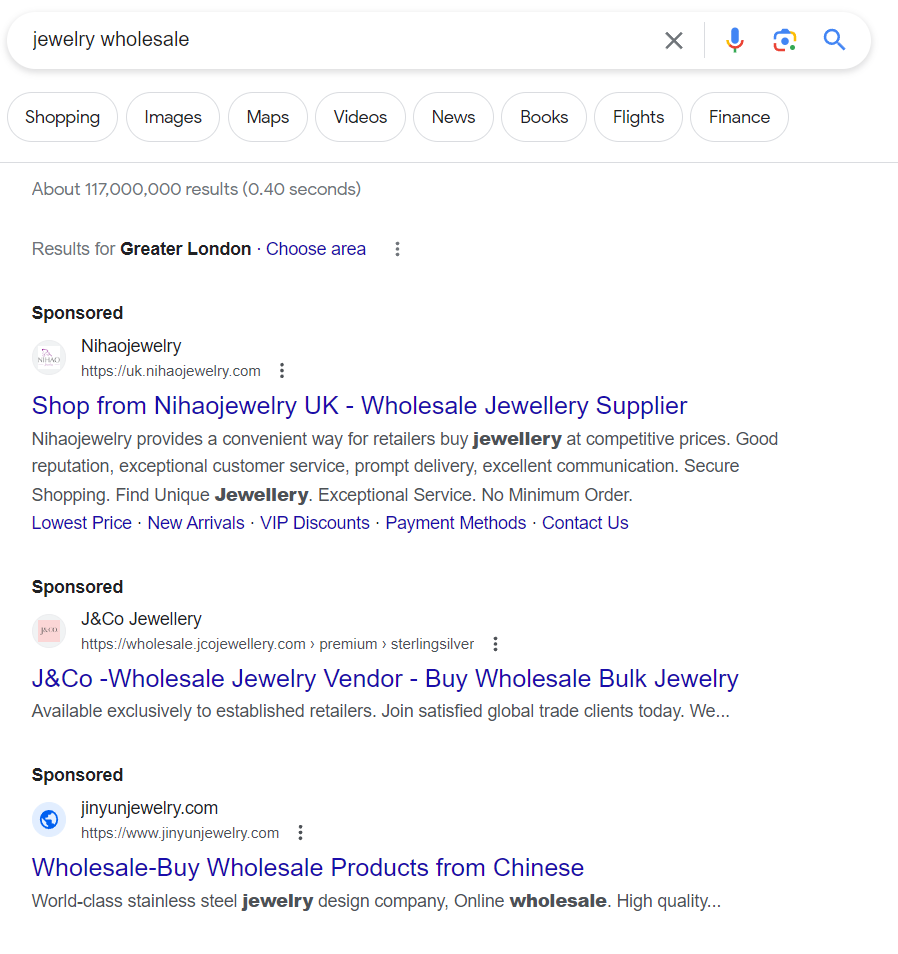This screenshot has width=898, height=954.
Task: Open the Contact Us sitelink
Action: pyautogui.click(x=585, y=523)
